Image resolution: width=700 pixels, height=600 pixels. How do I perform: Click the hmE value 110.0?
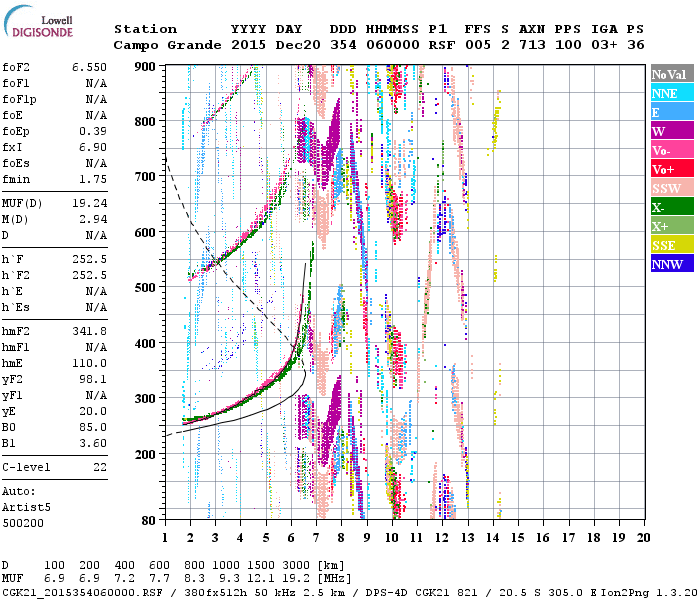pyautogui.click(x=89, y=363)
